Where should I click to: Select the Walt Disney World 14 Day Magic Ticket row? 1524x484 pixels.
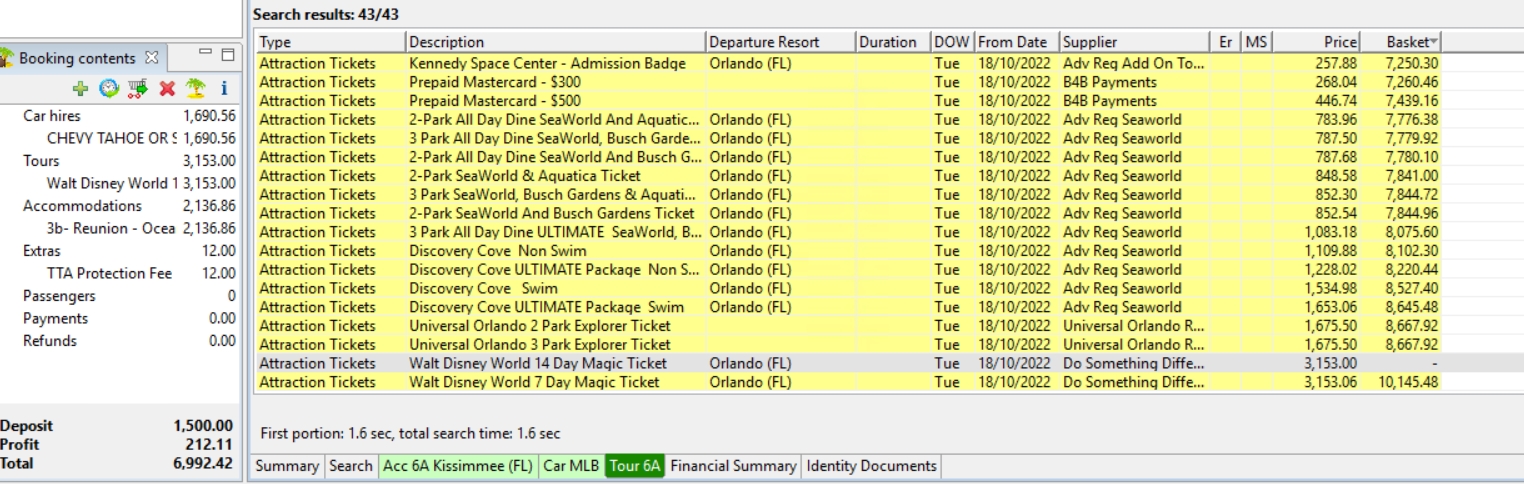[537, 363]
